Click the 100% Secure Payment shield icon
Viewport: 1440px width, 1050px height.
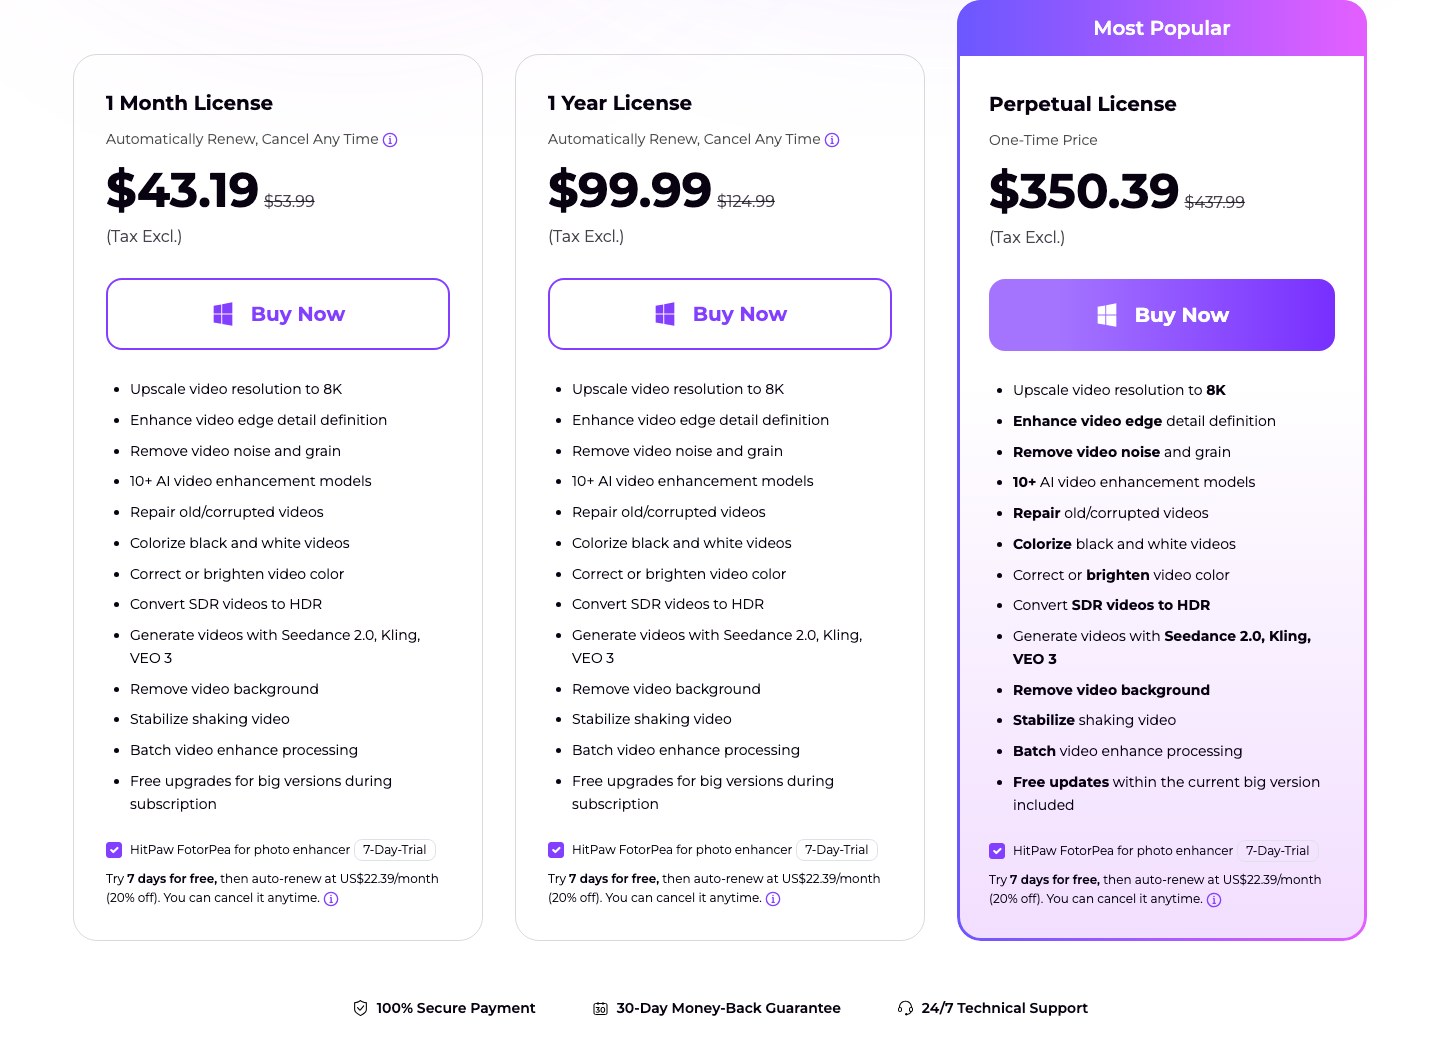[360, 1008]
